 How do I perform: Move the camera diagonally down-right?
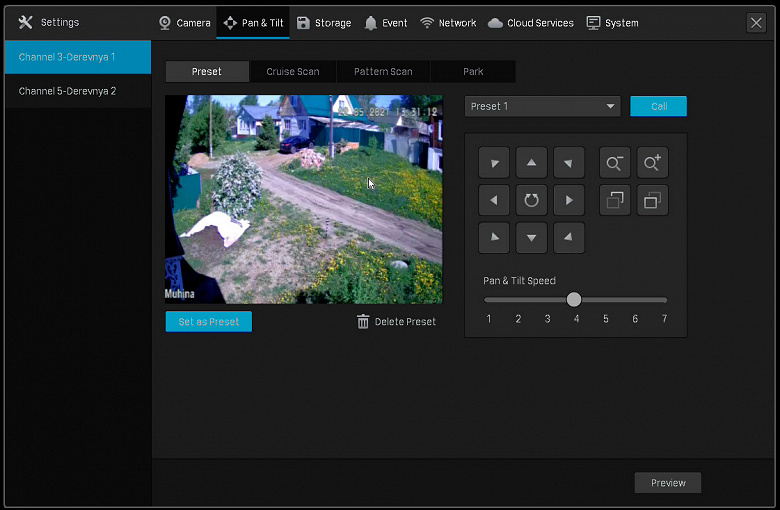point(569,238)
